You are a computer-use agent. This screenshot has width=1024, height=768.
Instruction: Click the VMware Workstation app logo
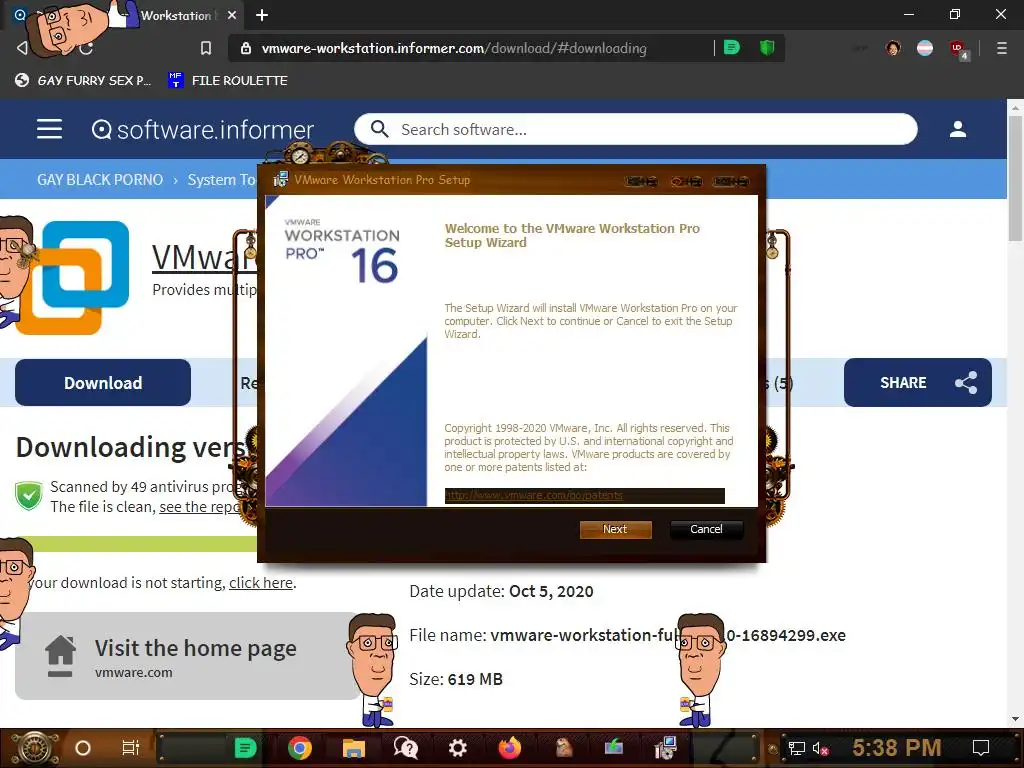point(73,278)
